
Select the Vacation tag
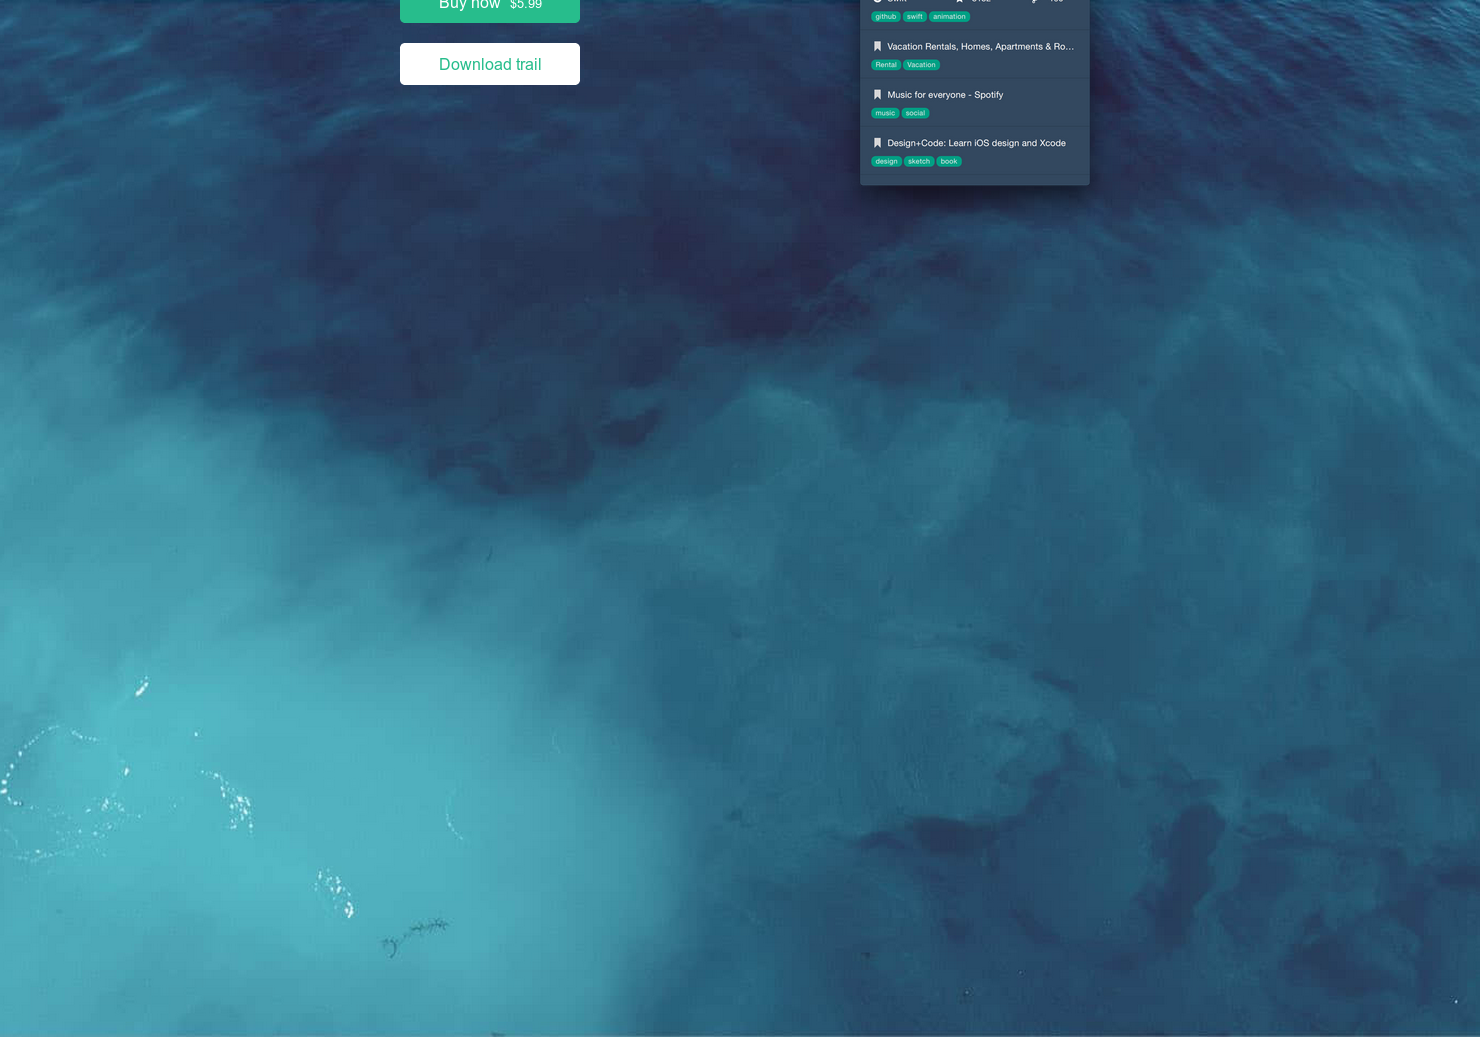pyautogui.click(x=921, y=65)
